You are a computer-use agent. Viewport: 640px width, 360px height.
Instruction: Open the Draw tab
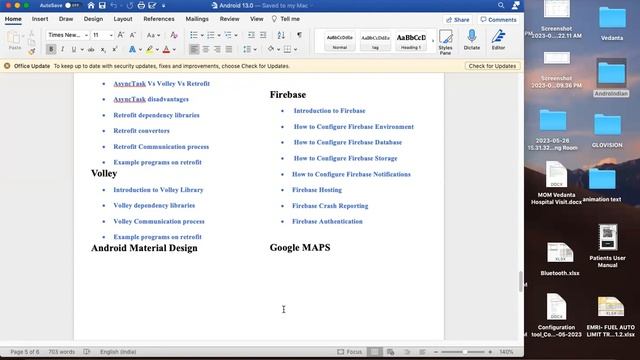(66, 19)
